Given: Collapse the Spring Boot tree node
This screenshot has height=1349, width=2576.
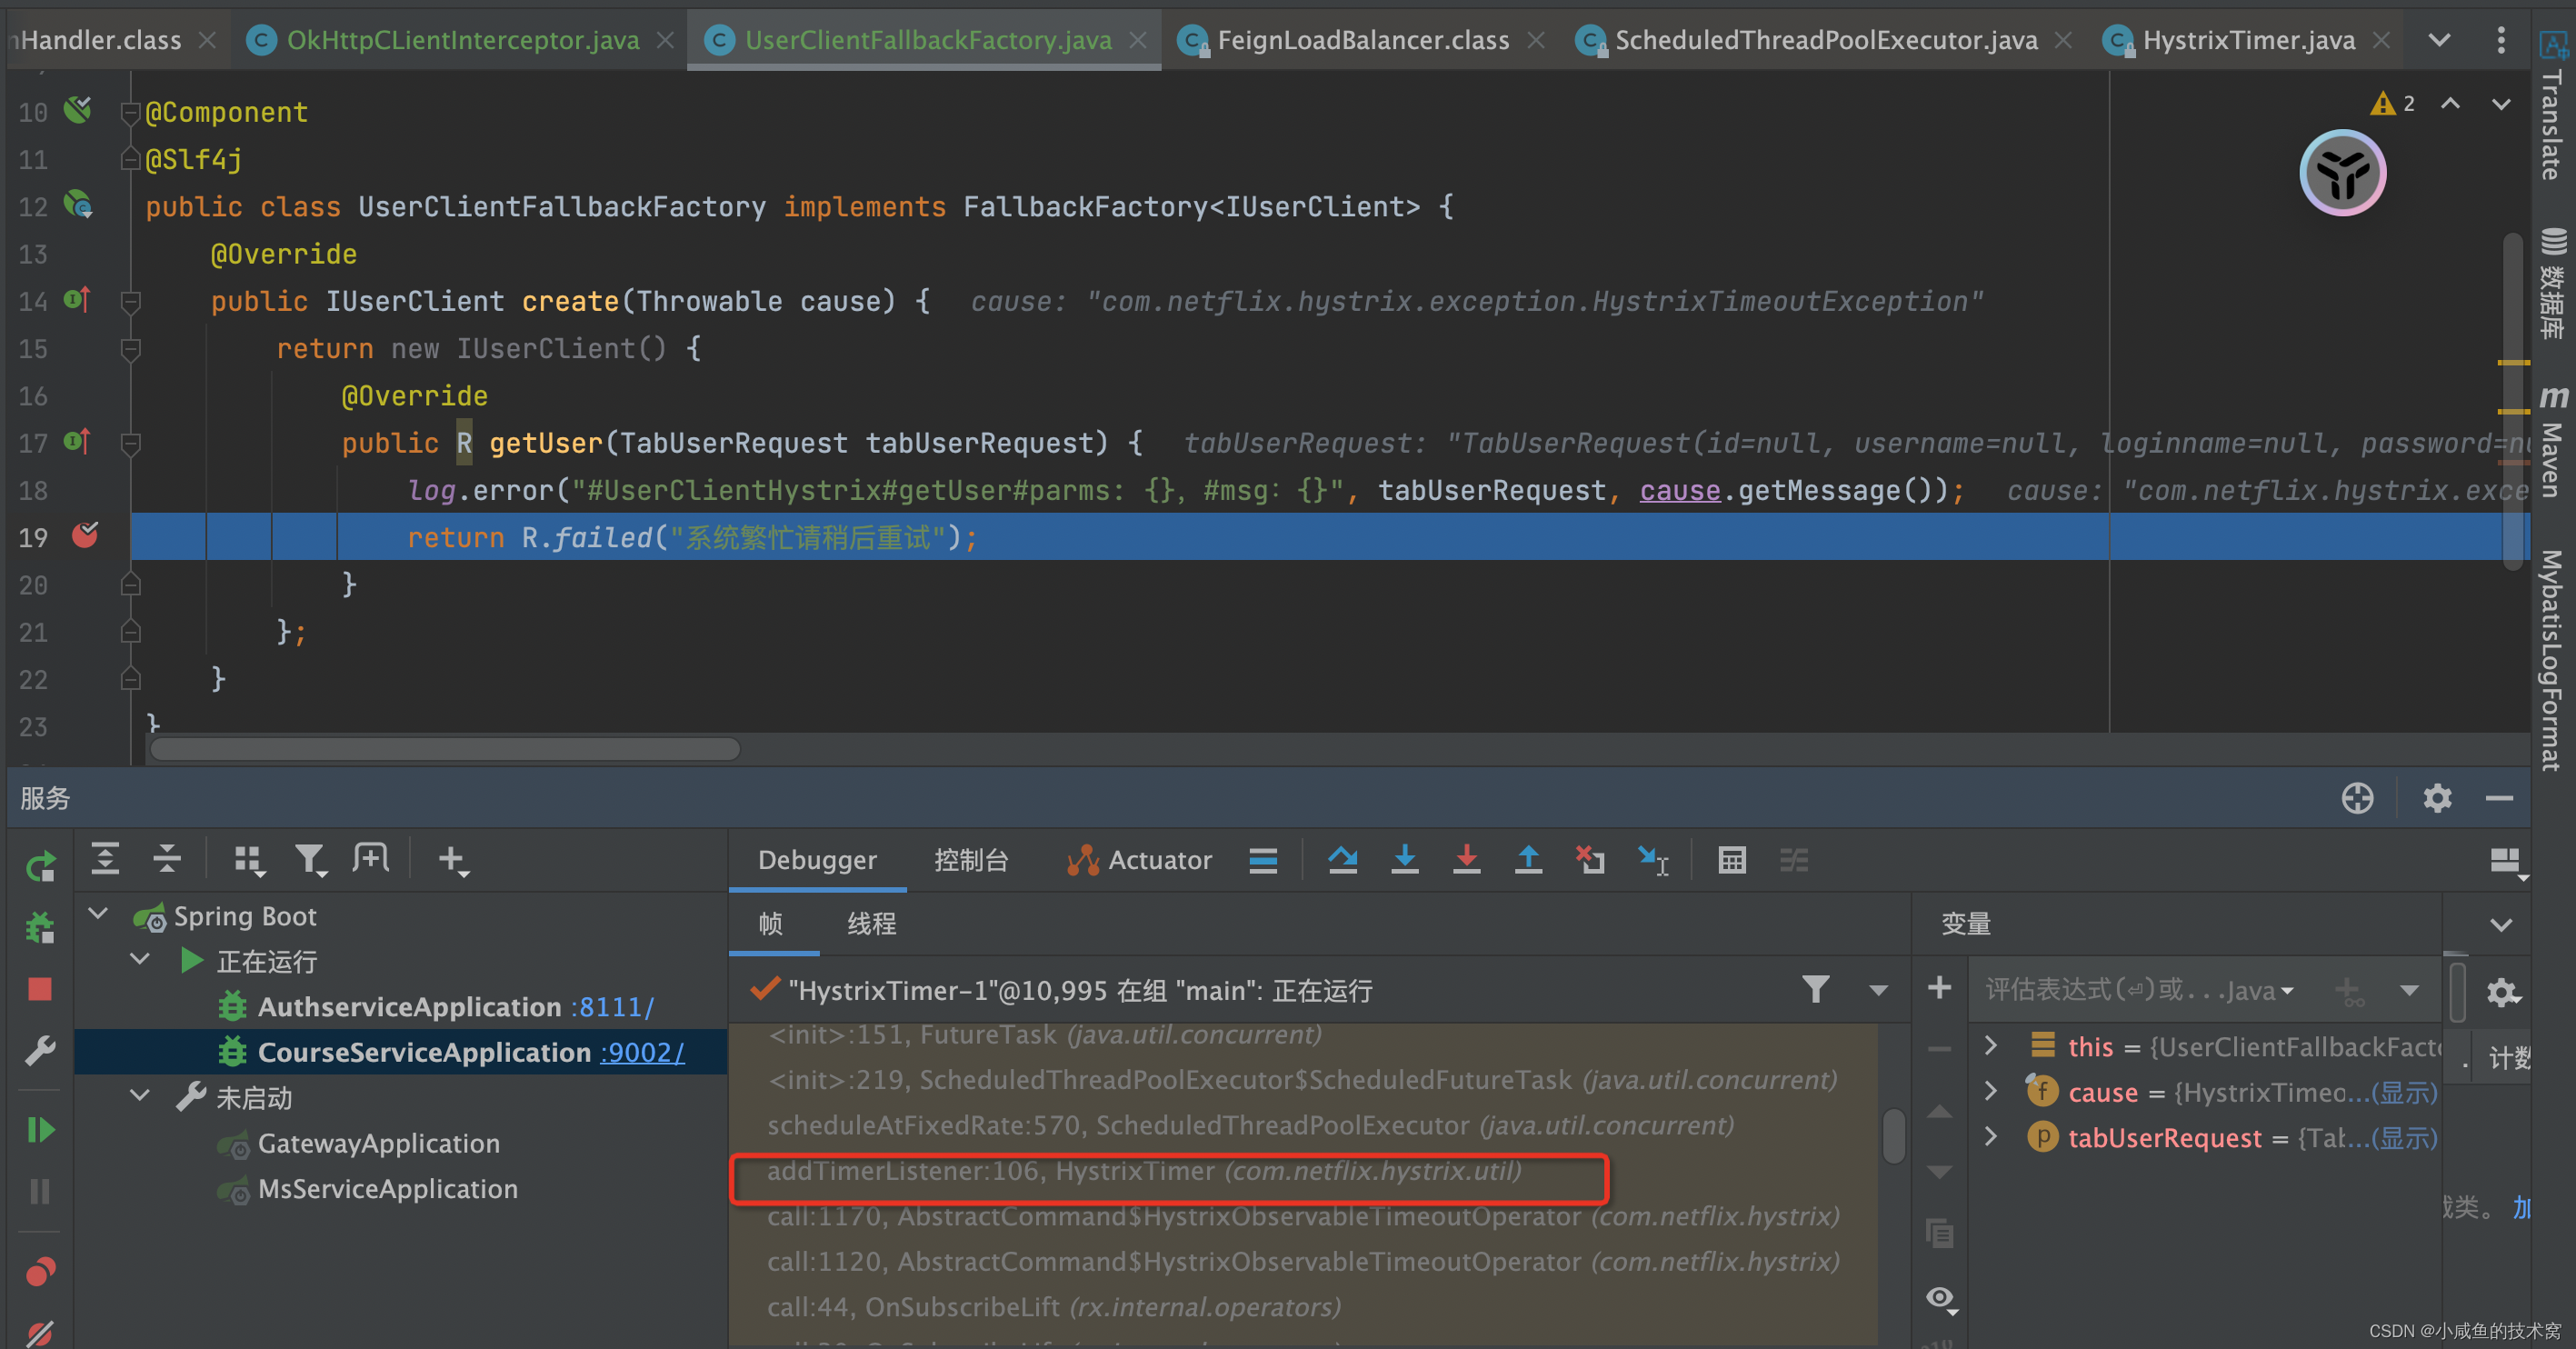Looking at the screenshot, I should [x=99, y=914].
